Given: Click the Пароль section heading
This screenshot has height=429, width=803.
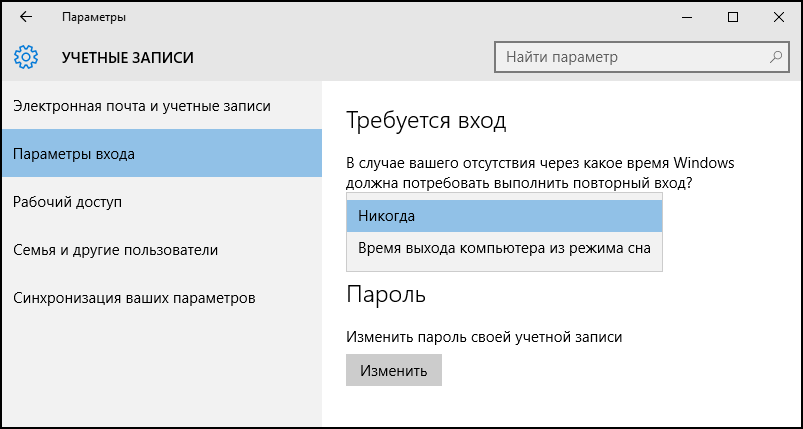Looking at the screenshot, I should (x=386, y=294).
